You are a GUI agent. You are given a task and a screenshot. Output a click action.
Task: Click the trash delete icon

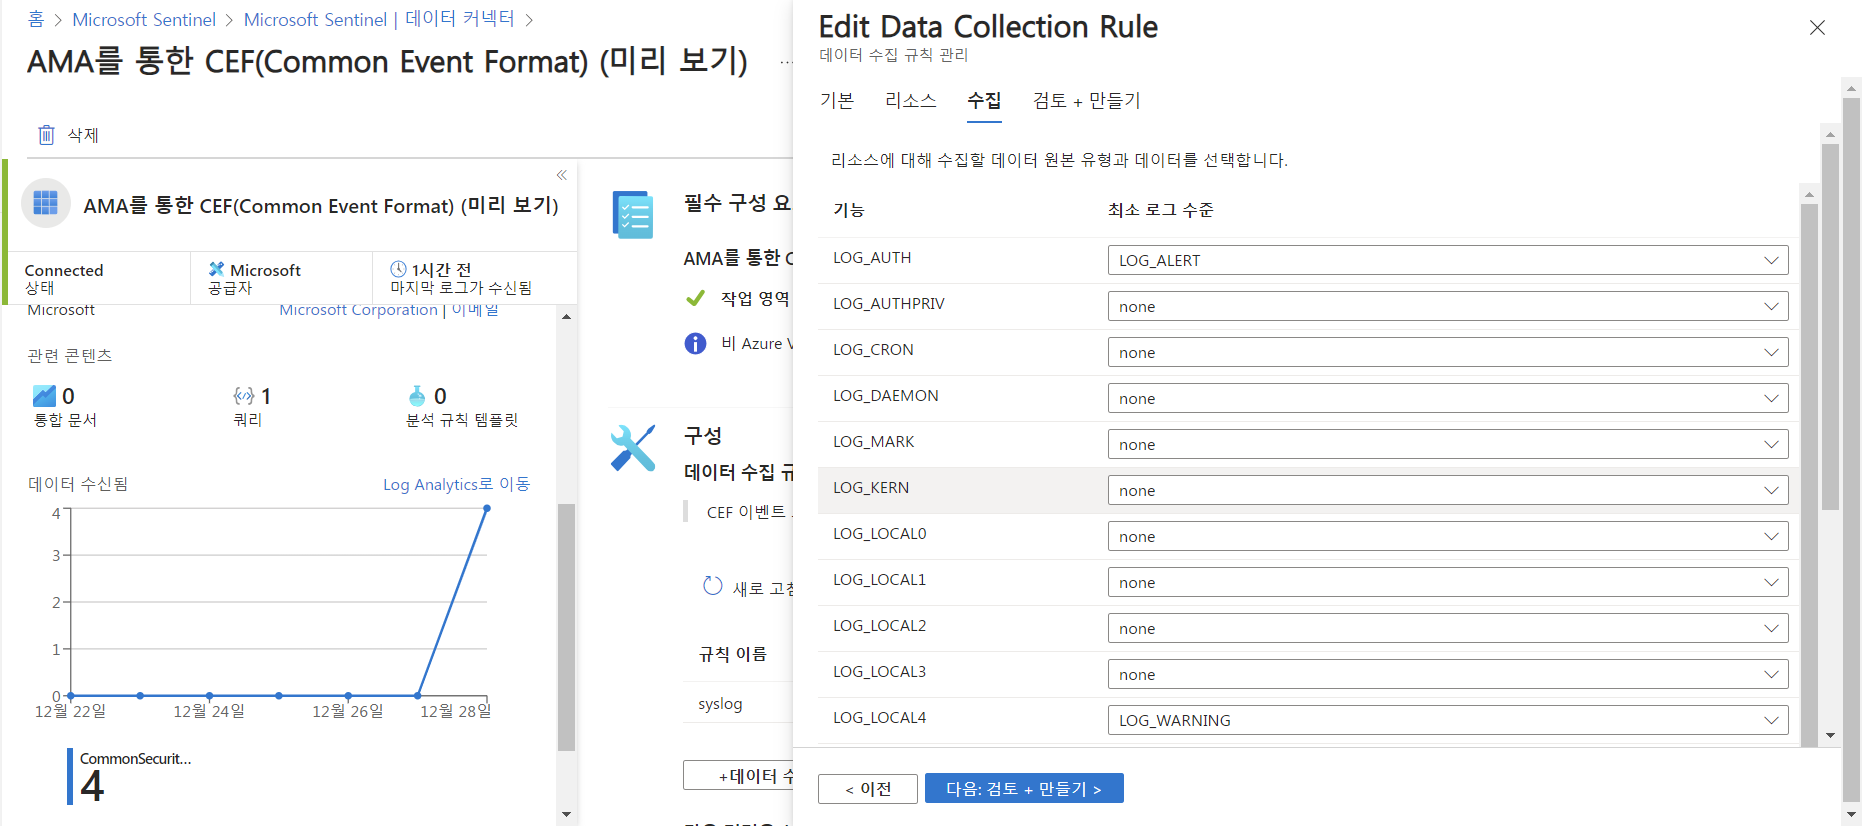(x=46, y=135)
